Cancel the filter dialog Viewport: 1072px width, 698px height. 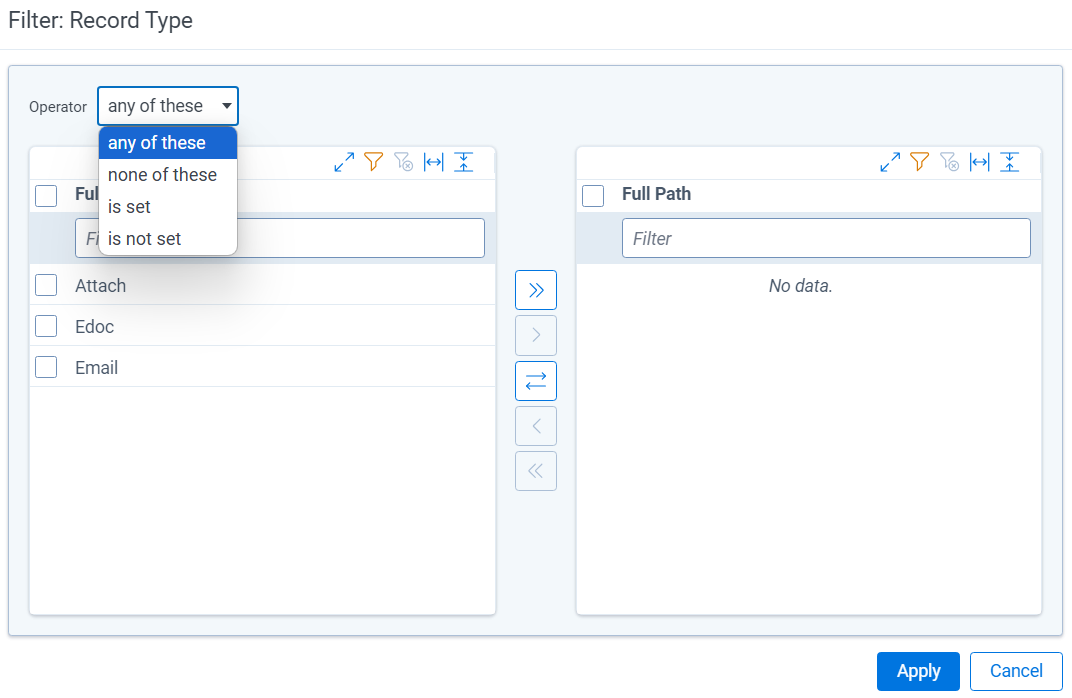[x=1016, y=671]
